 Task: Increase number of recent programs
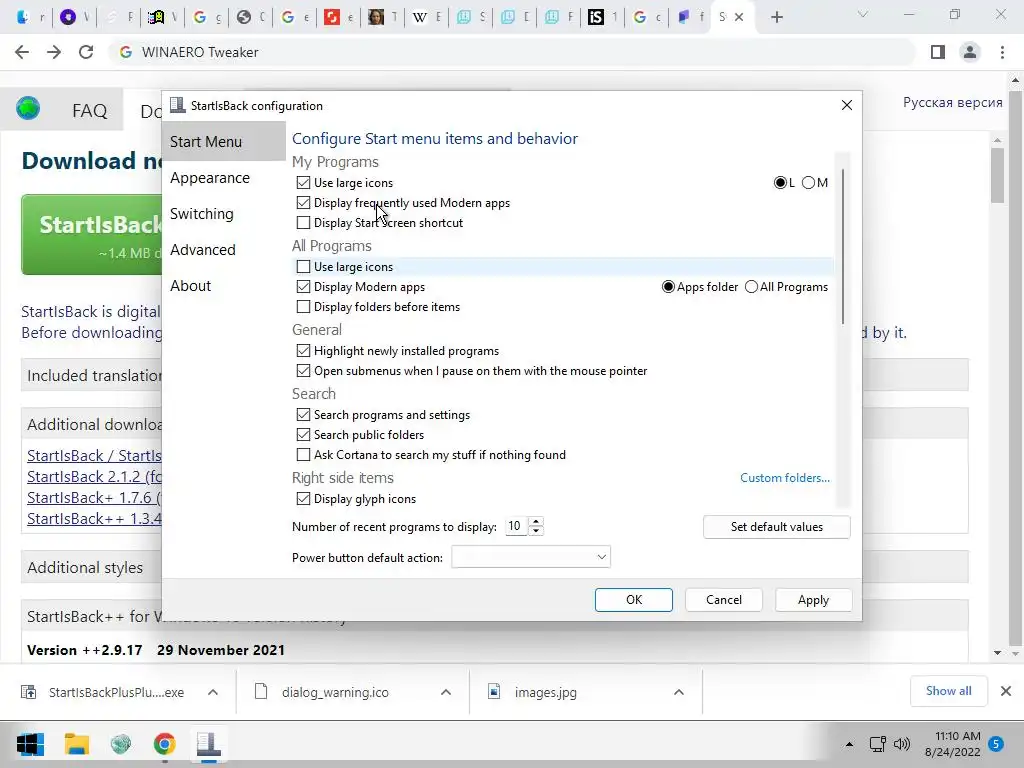tap(536, 521)
